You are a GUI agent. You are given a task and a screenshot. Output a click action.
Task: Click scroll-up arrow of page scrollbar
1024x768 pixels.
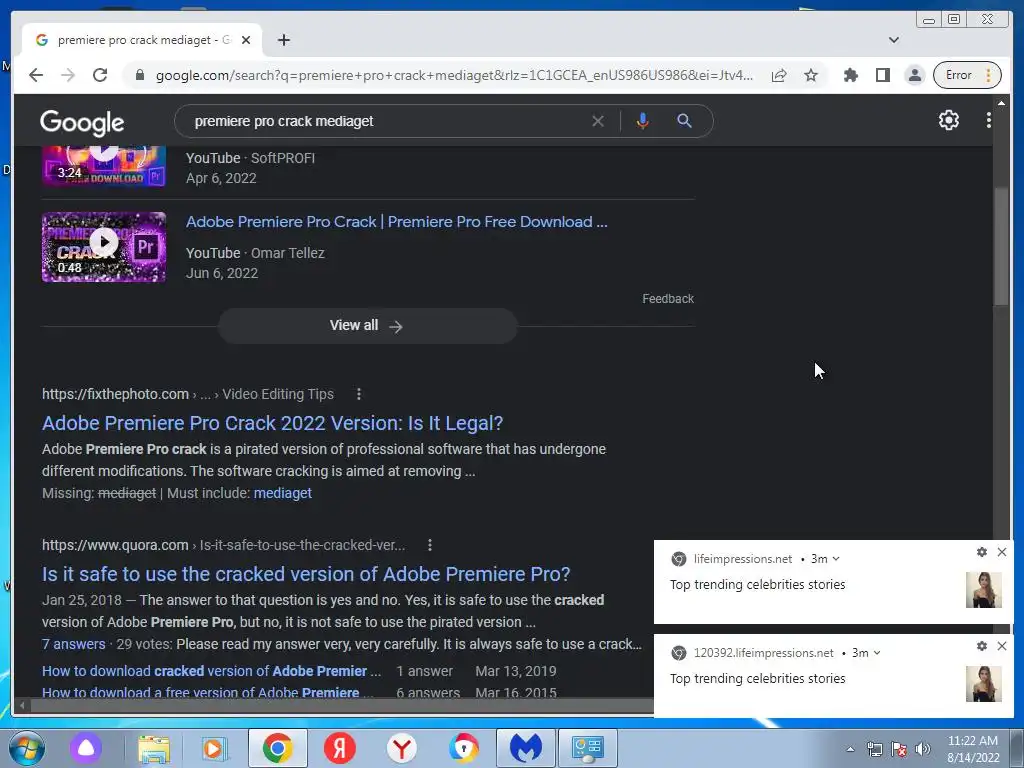point(1000,103)
